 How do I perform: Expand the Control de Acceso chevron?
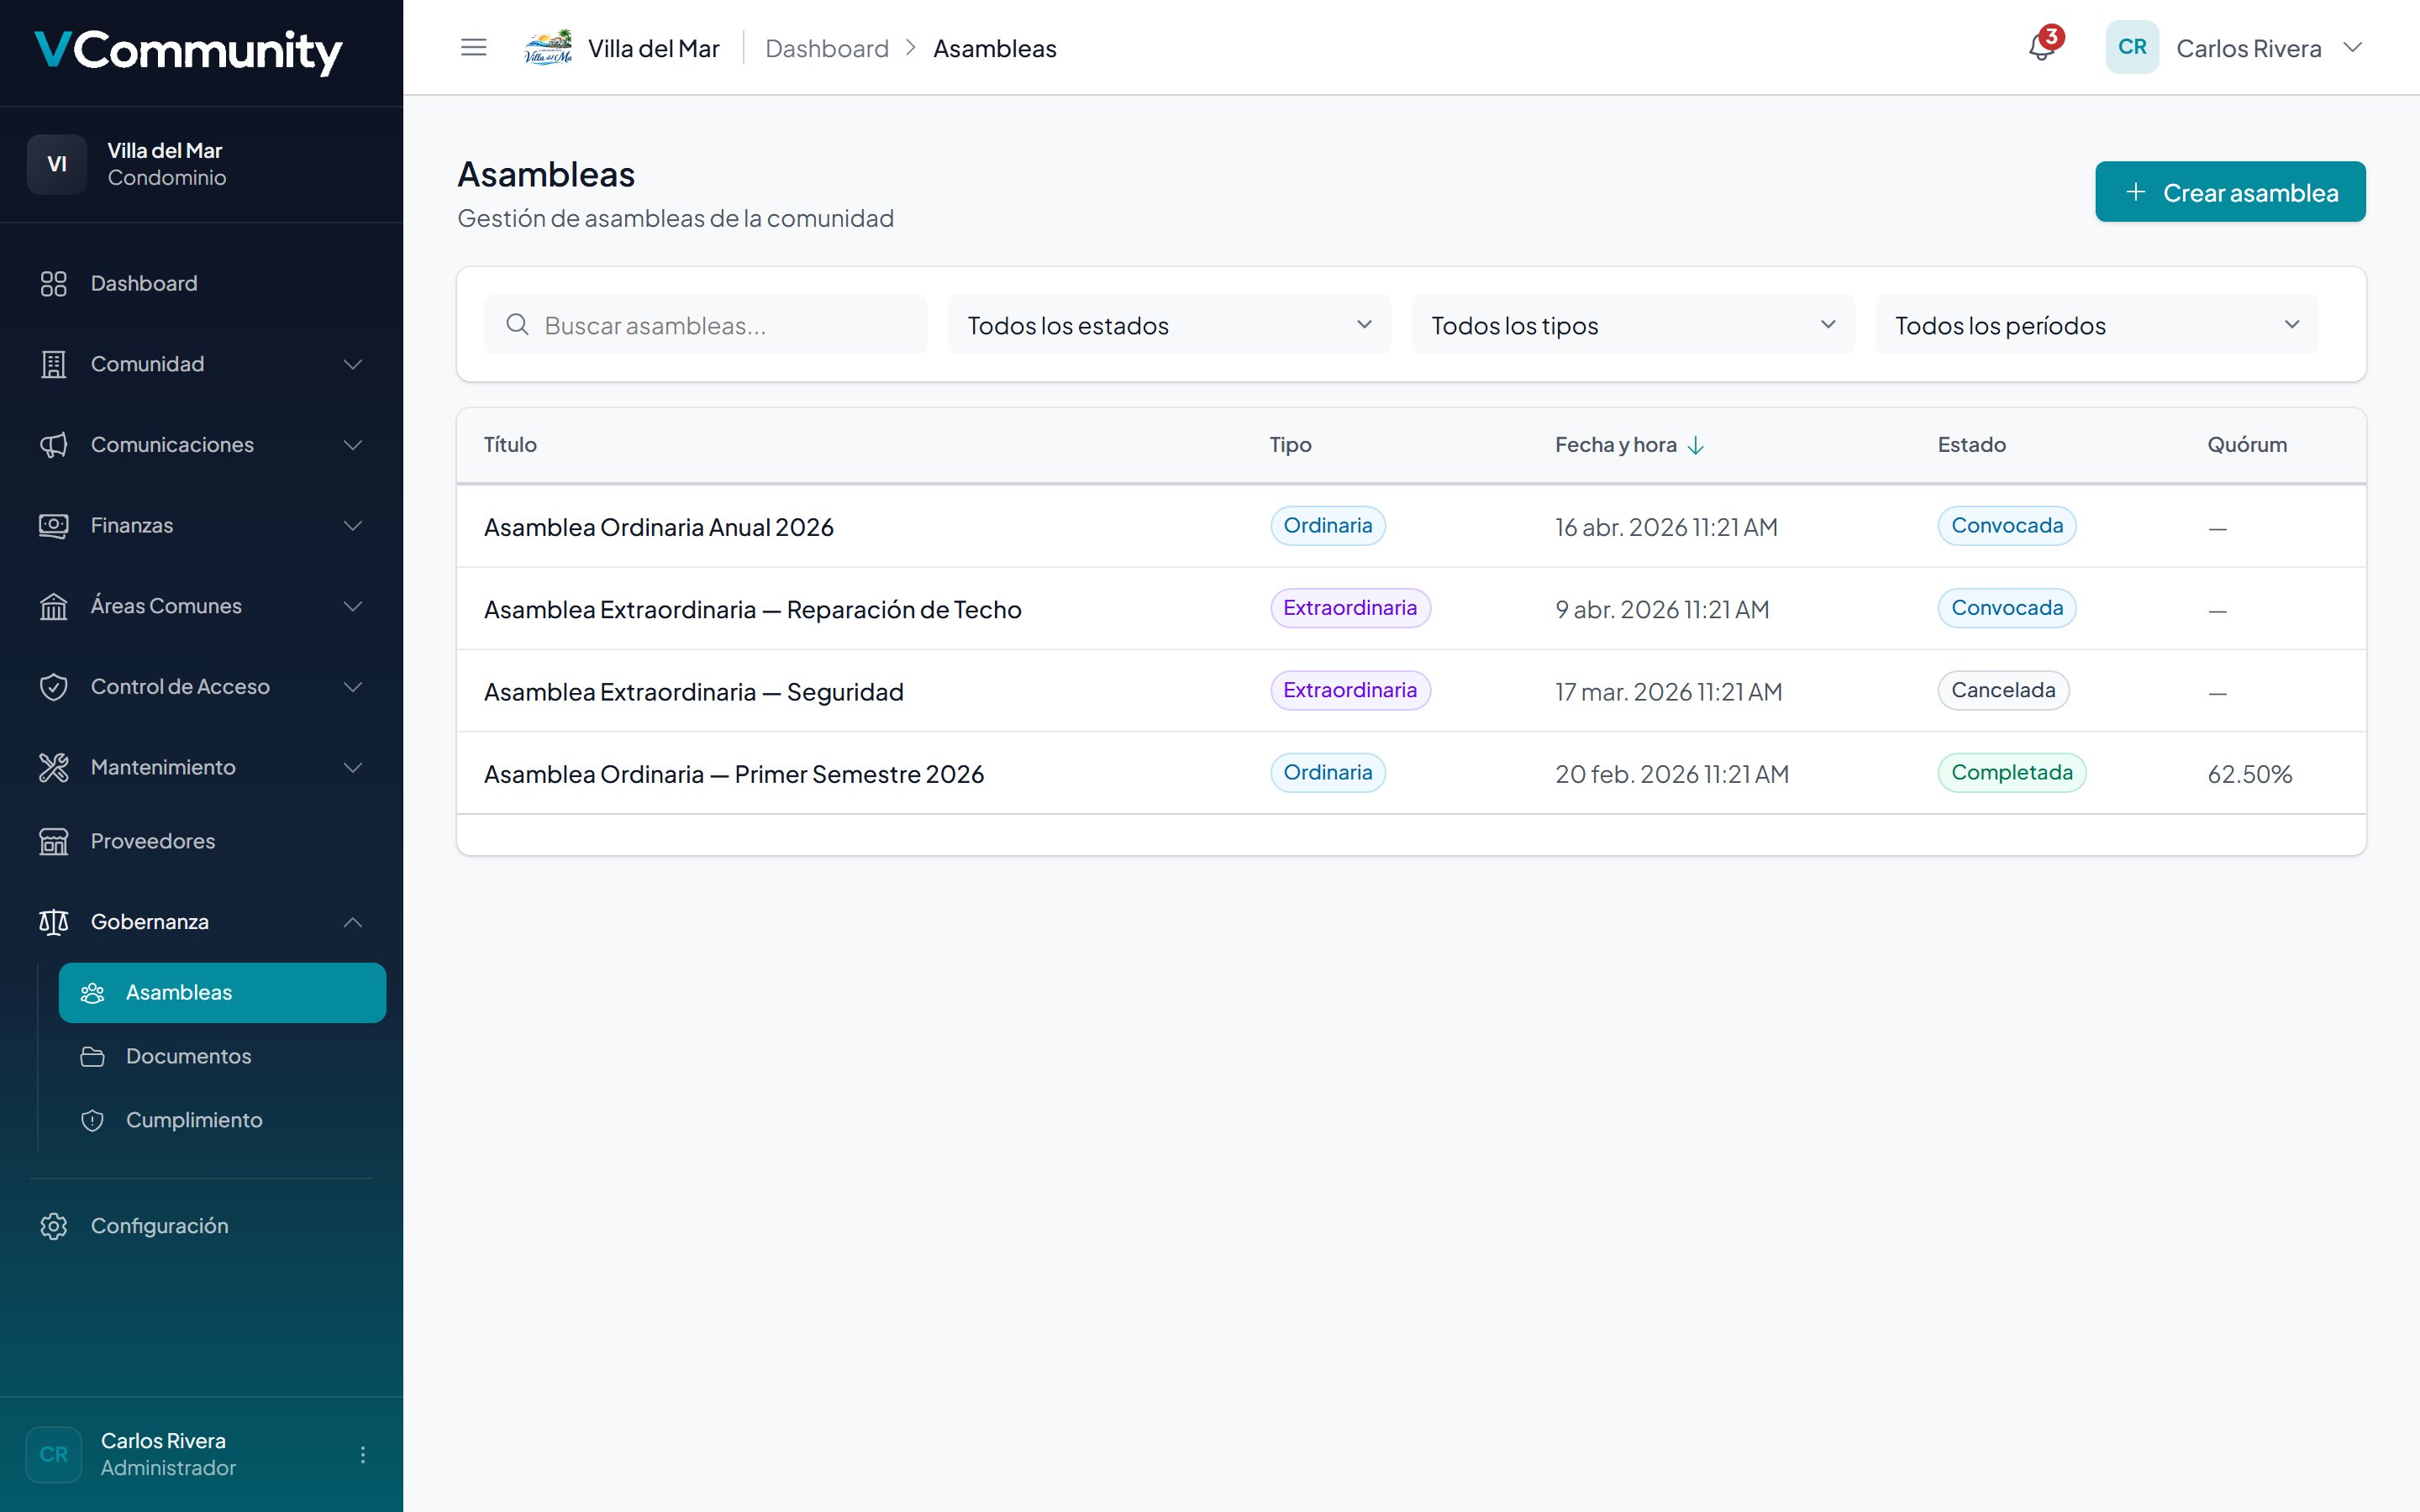pos(352,687)
